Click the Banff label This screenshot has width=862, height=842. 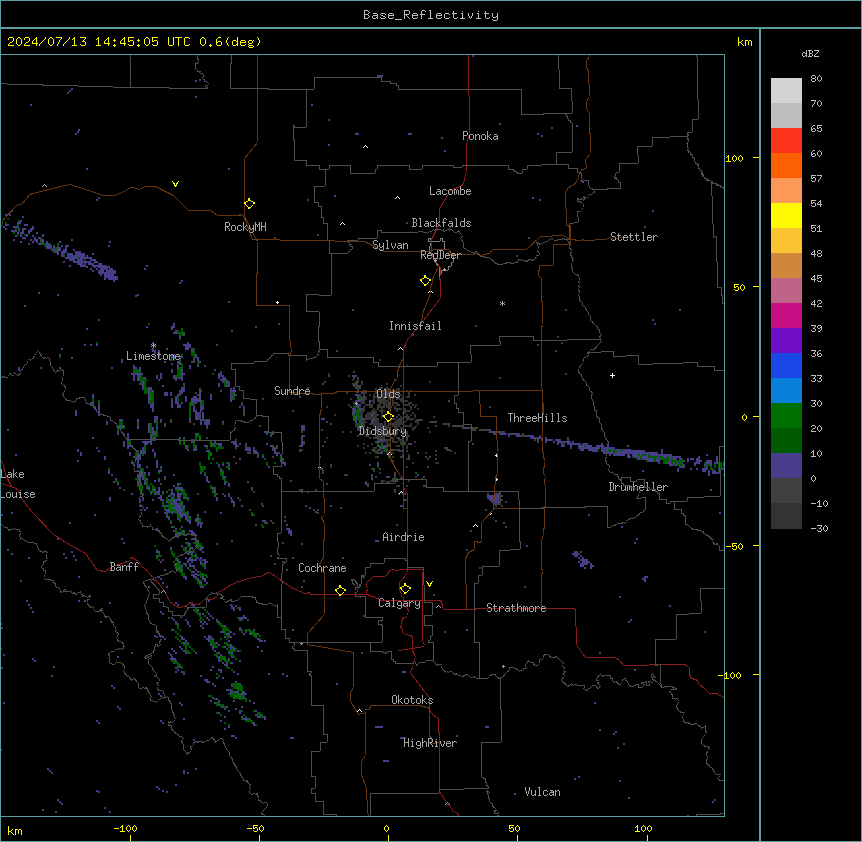[x=124, y=567]
